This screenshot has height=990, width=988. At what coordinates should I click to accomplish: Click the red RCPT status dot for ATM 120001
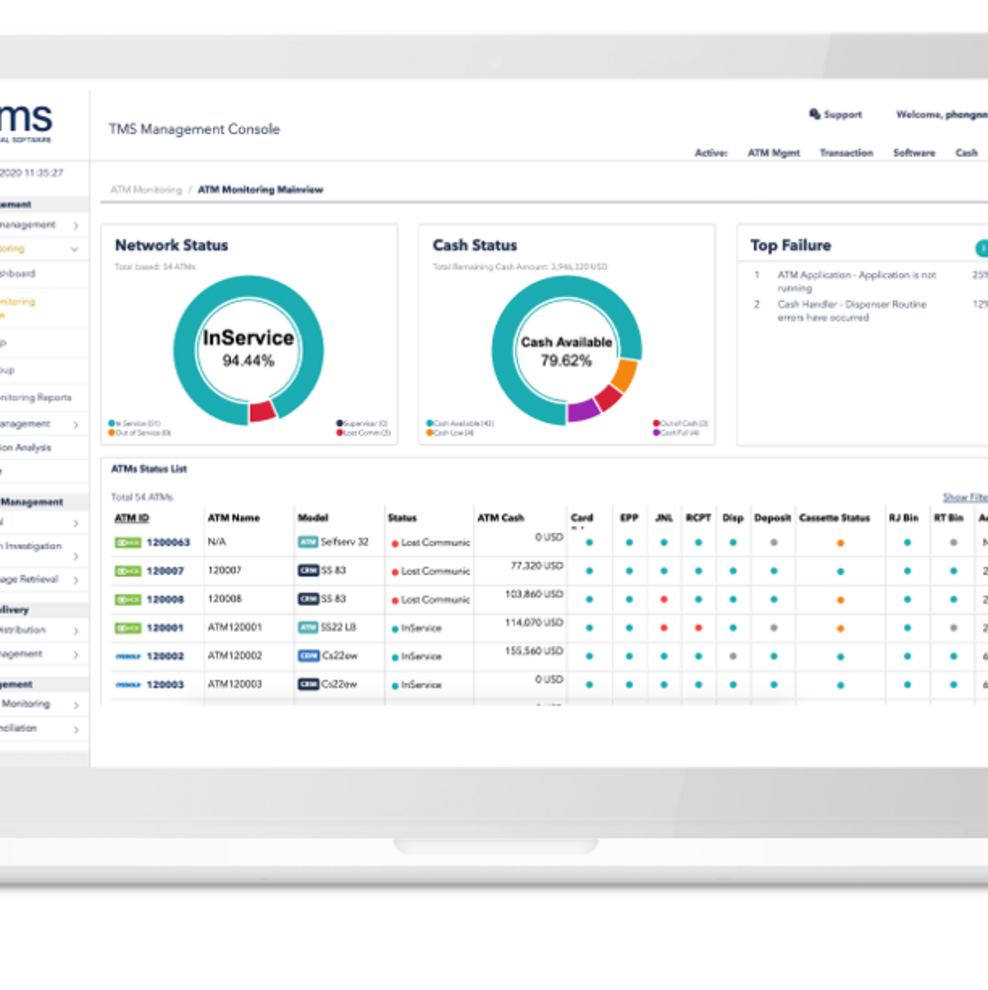coord(698,628)
